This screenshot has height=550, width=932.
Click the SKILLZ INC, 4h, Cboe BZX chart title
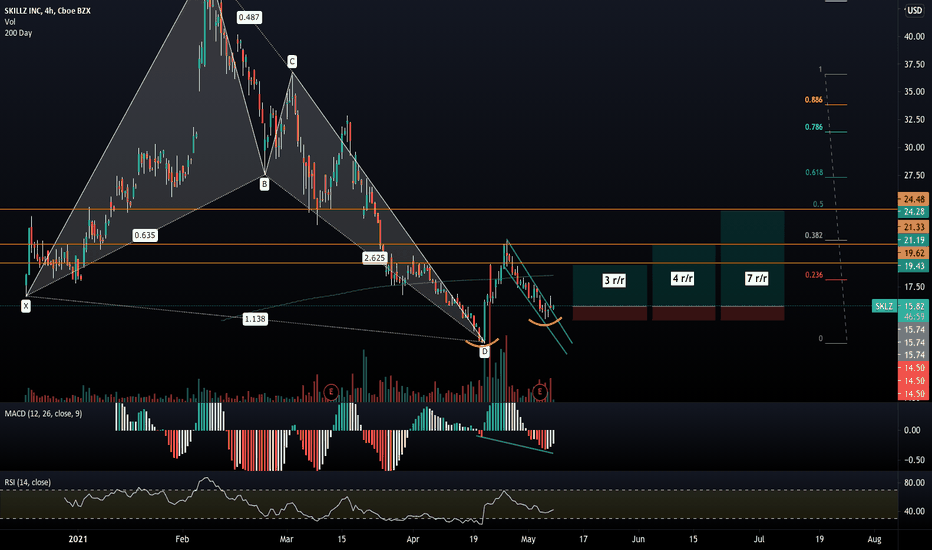click(48, 11)
